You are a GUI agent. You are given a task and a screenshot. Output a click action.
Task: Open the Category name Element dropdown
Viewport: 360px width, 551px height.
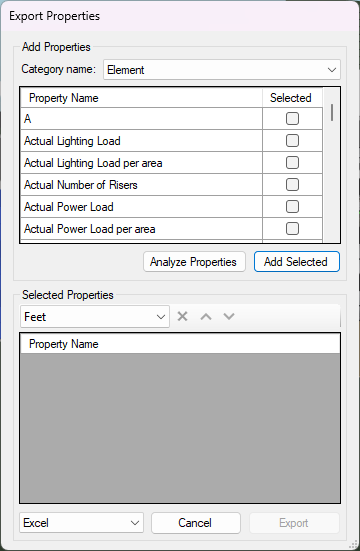click(222, 70)
